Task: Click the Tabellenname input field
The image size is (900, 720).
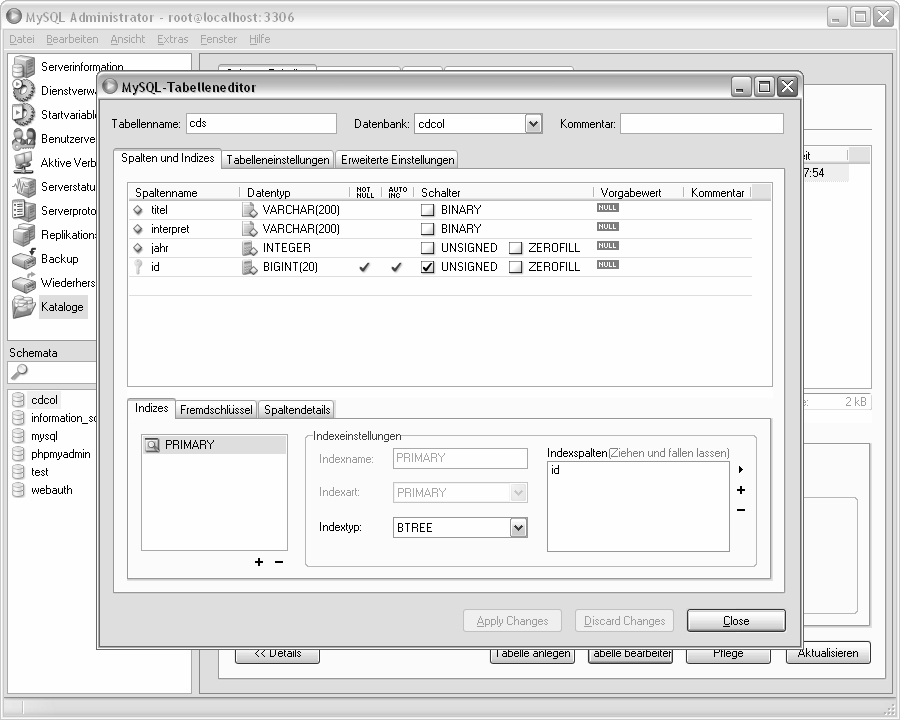Action: coord(262,123)
